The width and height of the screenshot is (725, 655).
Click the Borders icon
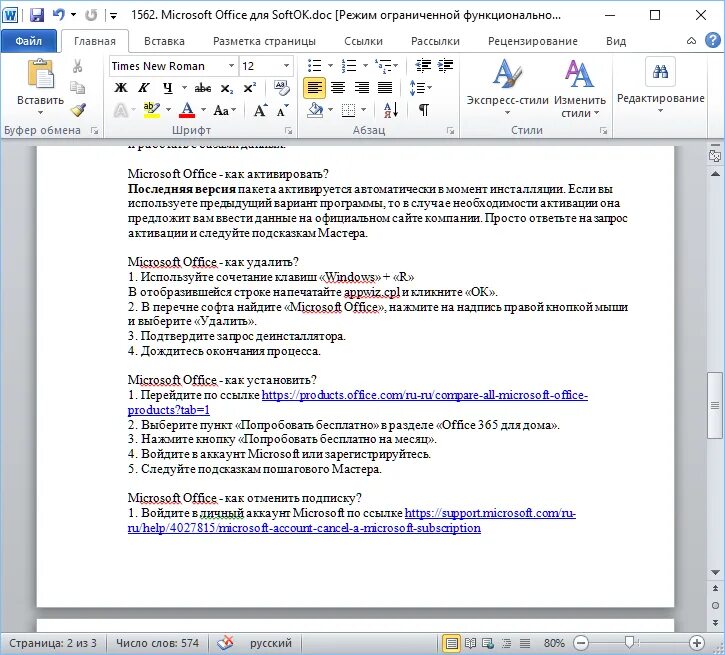[348, 110]
